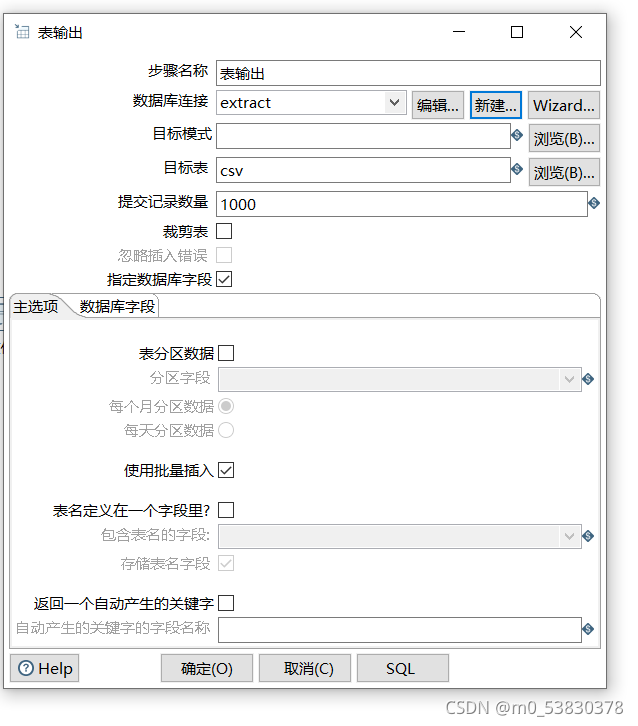Toggle the 存储表名字段 checkbox
The width and height of the screenshot is (638, 726).
[226, 563]
